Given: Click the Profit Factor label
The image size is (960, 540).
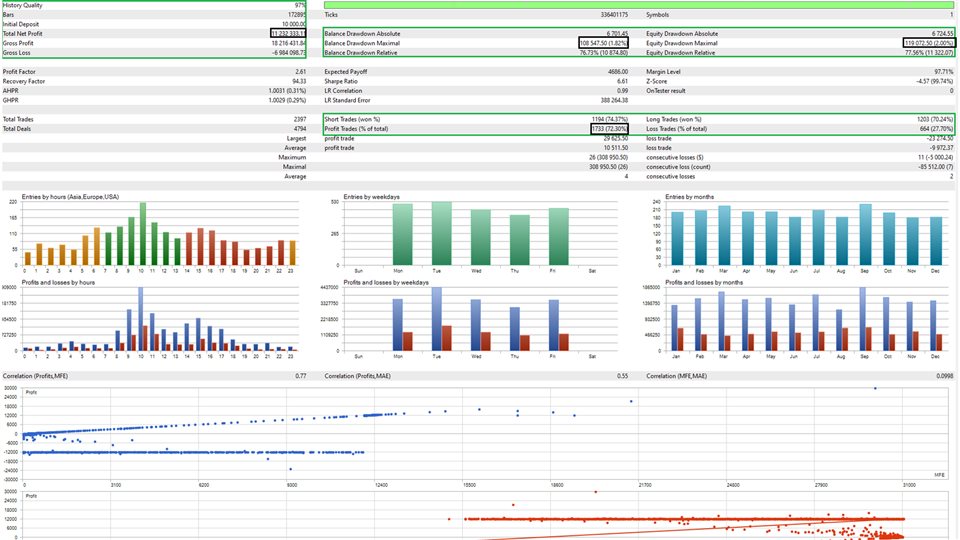Looking at the screenshot, I should pos(21,72).
